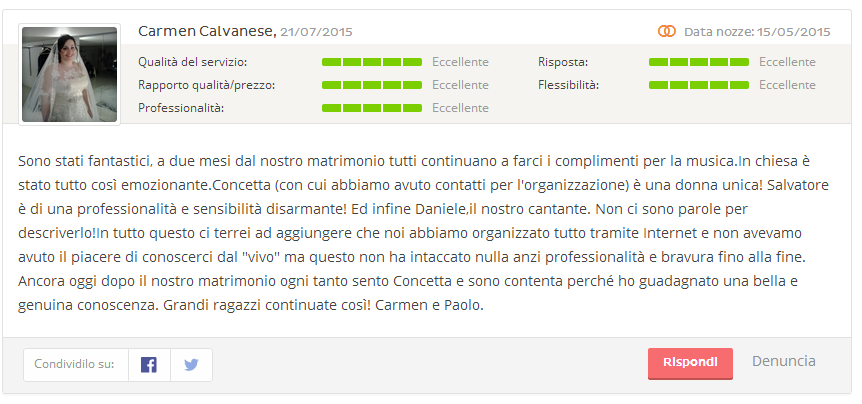The height and width of the screenshot is (404, 862).
Task: Click reviewer name Carmen Calvanese
Action: tap(206, 32)
